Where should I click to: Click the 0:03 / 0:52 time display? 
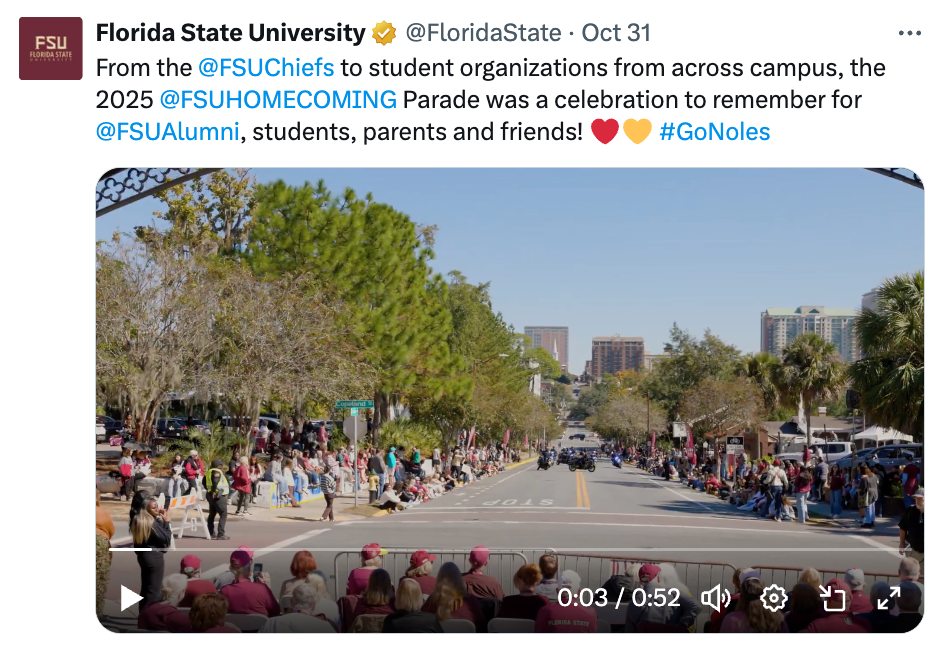[x=618, y=598]
